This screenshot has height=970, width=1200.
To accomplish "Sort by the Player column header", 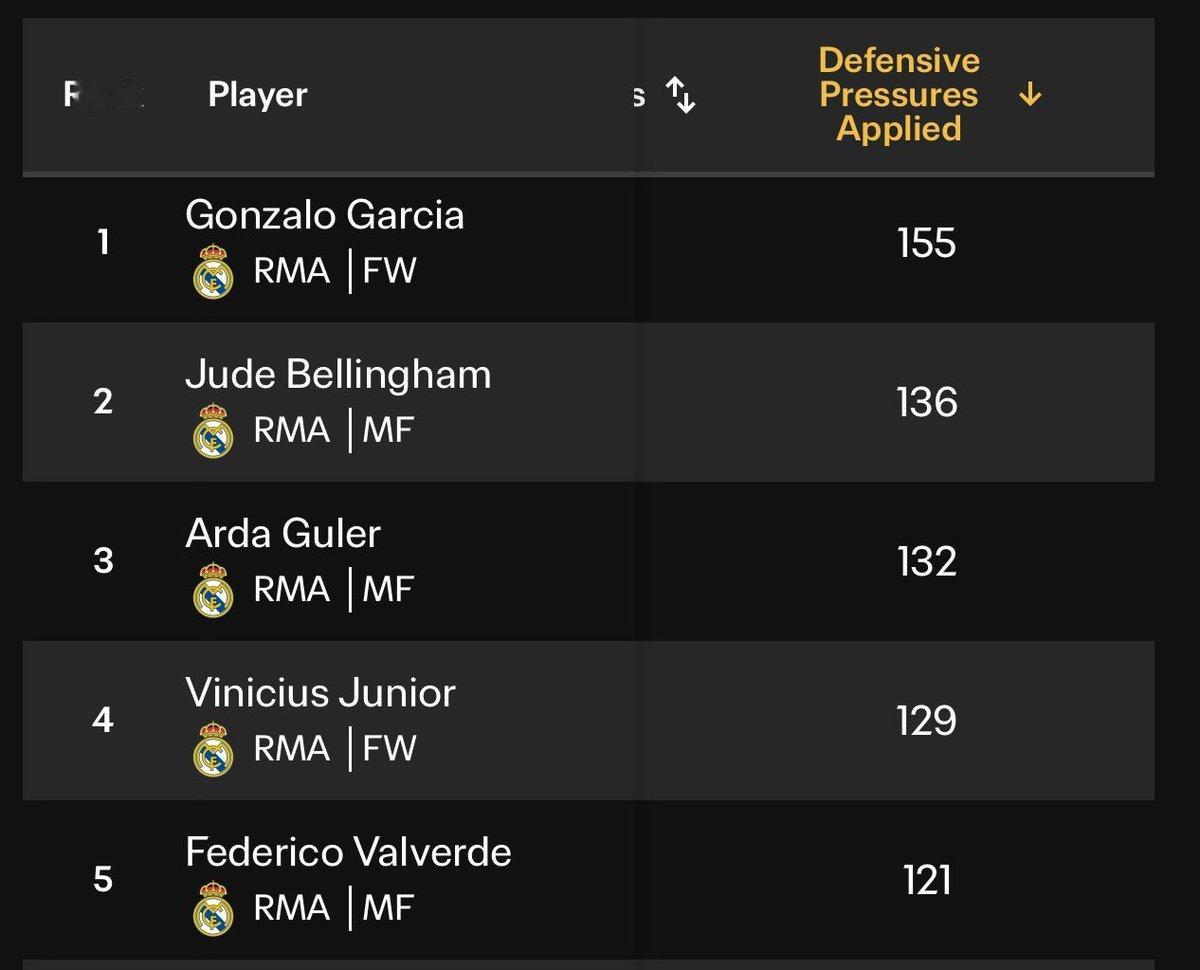I will point(257,95).
